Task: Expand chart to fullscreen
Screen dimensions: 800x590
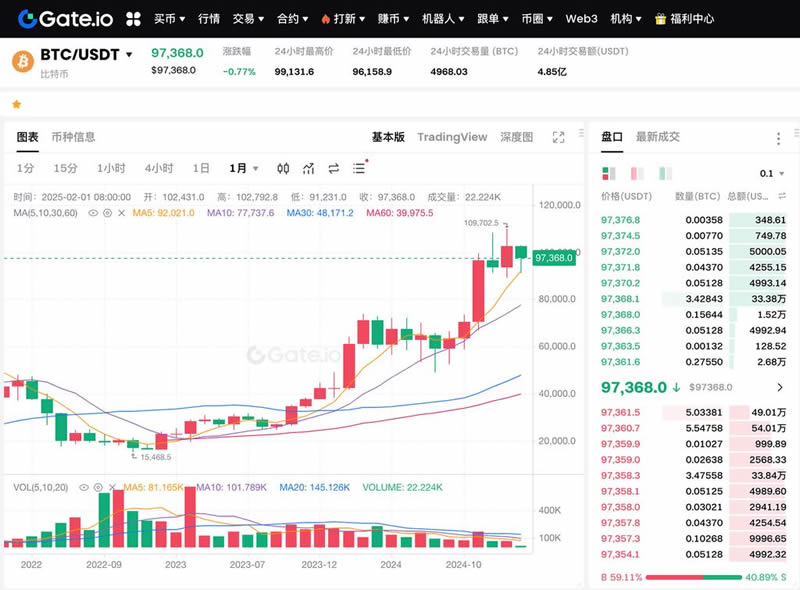Action: 559,137
